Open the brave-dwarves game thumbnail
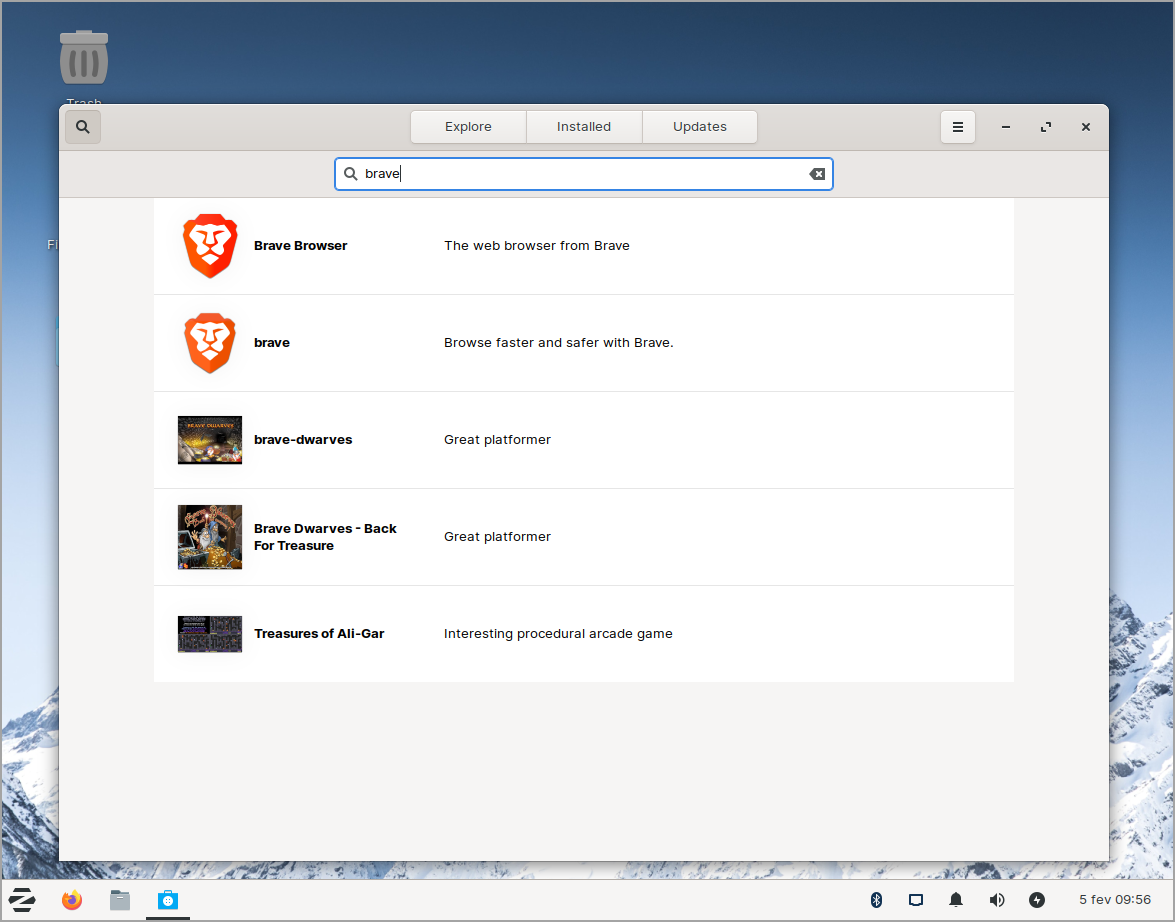Screen dimensions: 1175x922 [x=210, y=440]
